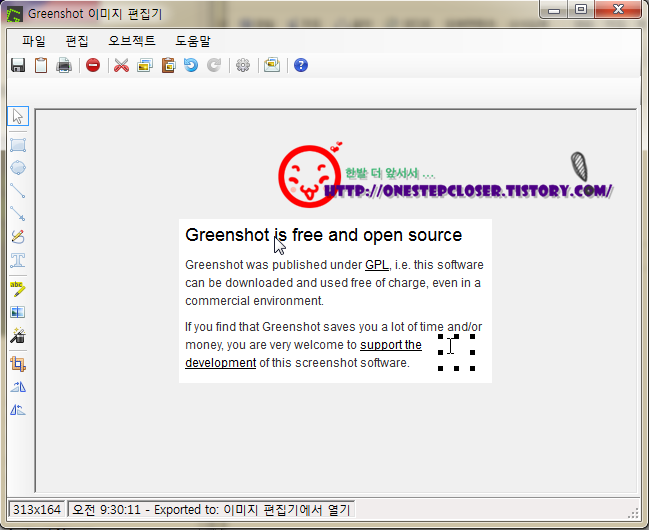Click the blue Undo arrow
The image size is (649, 530).
point(191,65)
